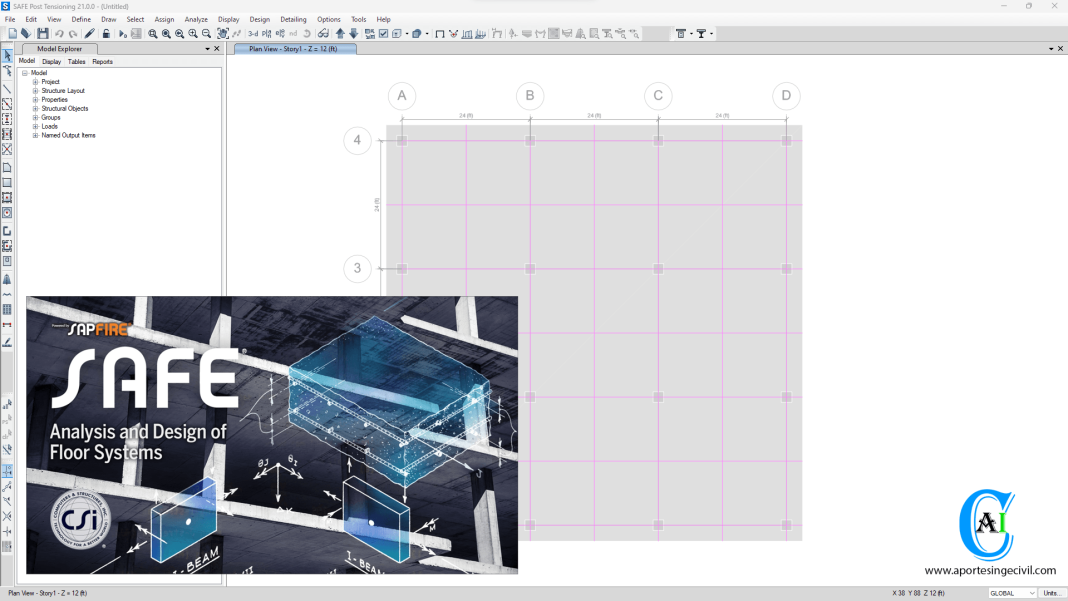This screenshot has width=1068, height=601.
Task: Toggle the checkmark display options toolbar icon
Action: pyautogui.click(x=383, y=34)
